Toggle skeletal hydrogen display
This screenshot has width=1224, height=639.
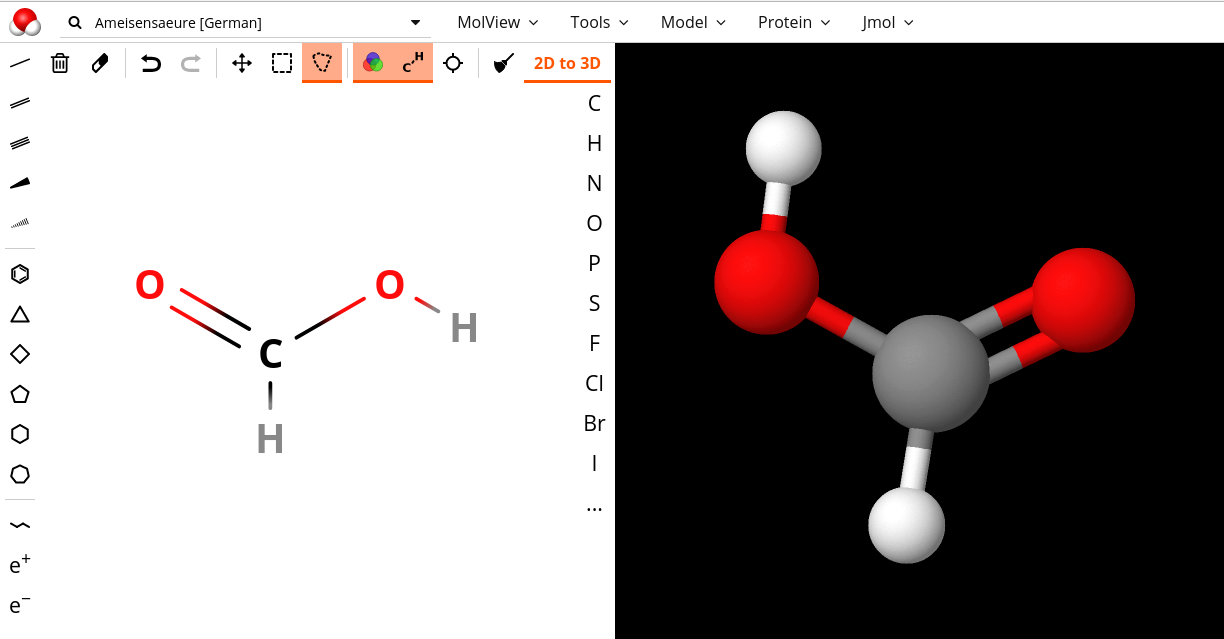(413, 63)
